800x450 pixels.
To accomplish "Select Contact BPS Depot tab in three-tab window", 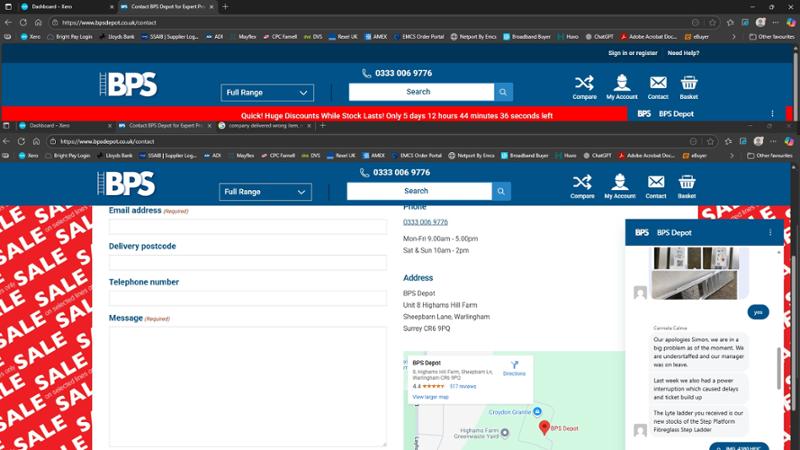I will tap(164, 126).
